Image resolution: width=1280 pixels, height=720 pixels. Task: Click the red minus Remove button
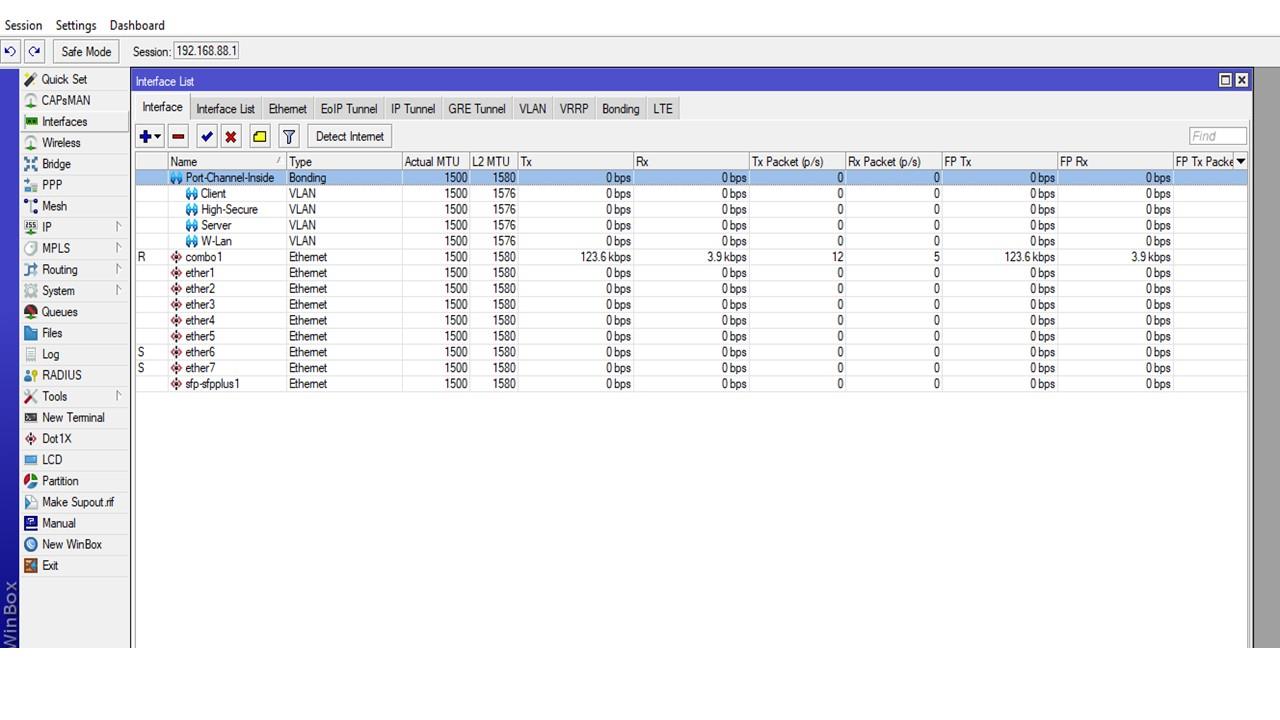pos(178,137)
